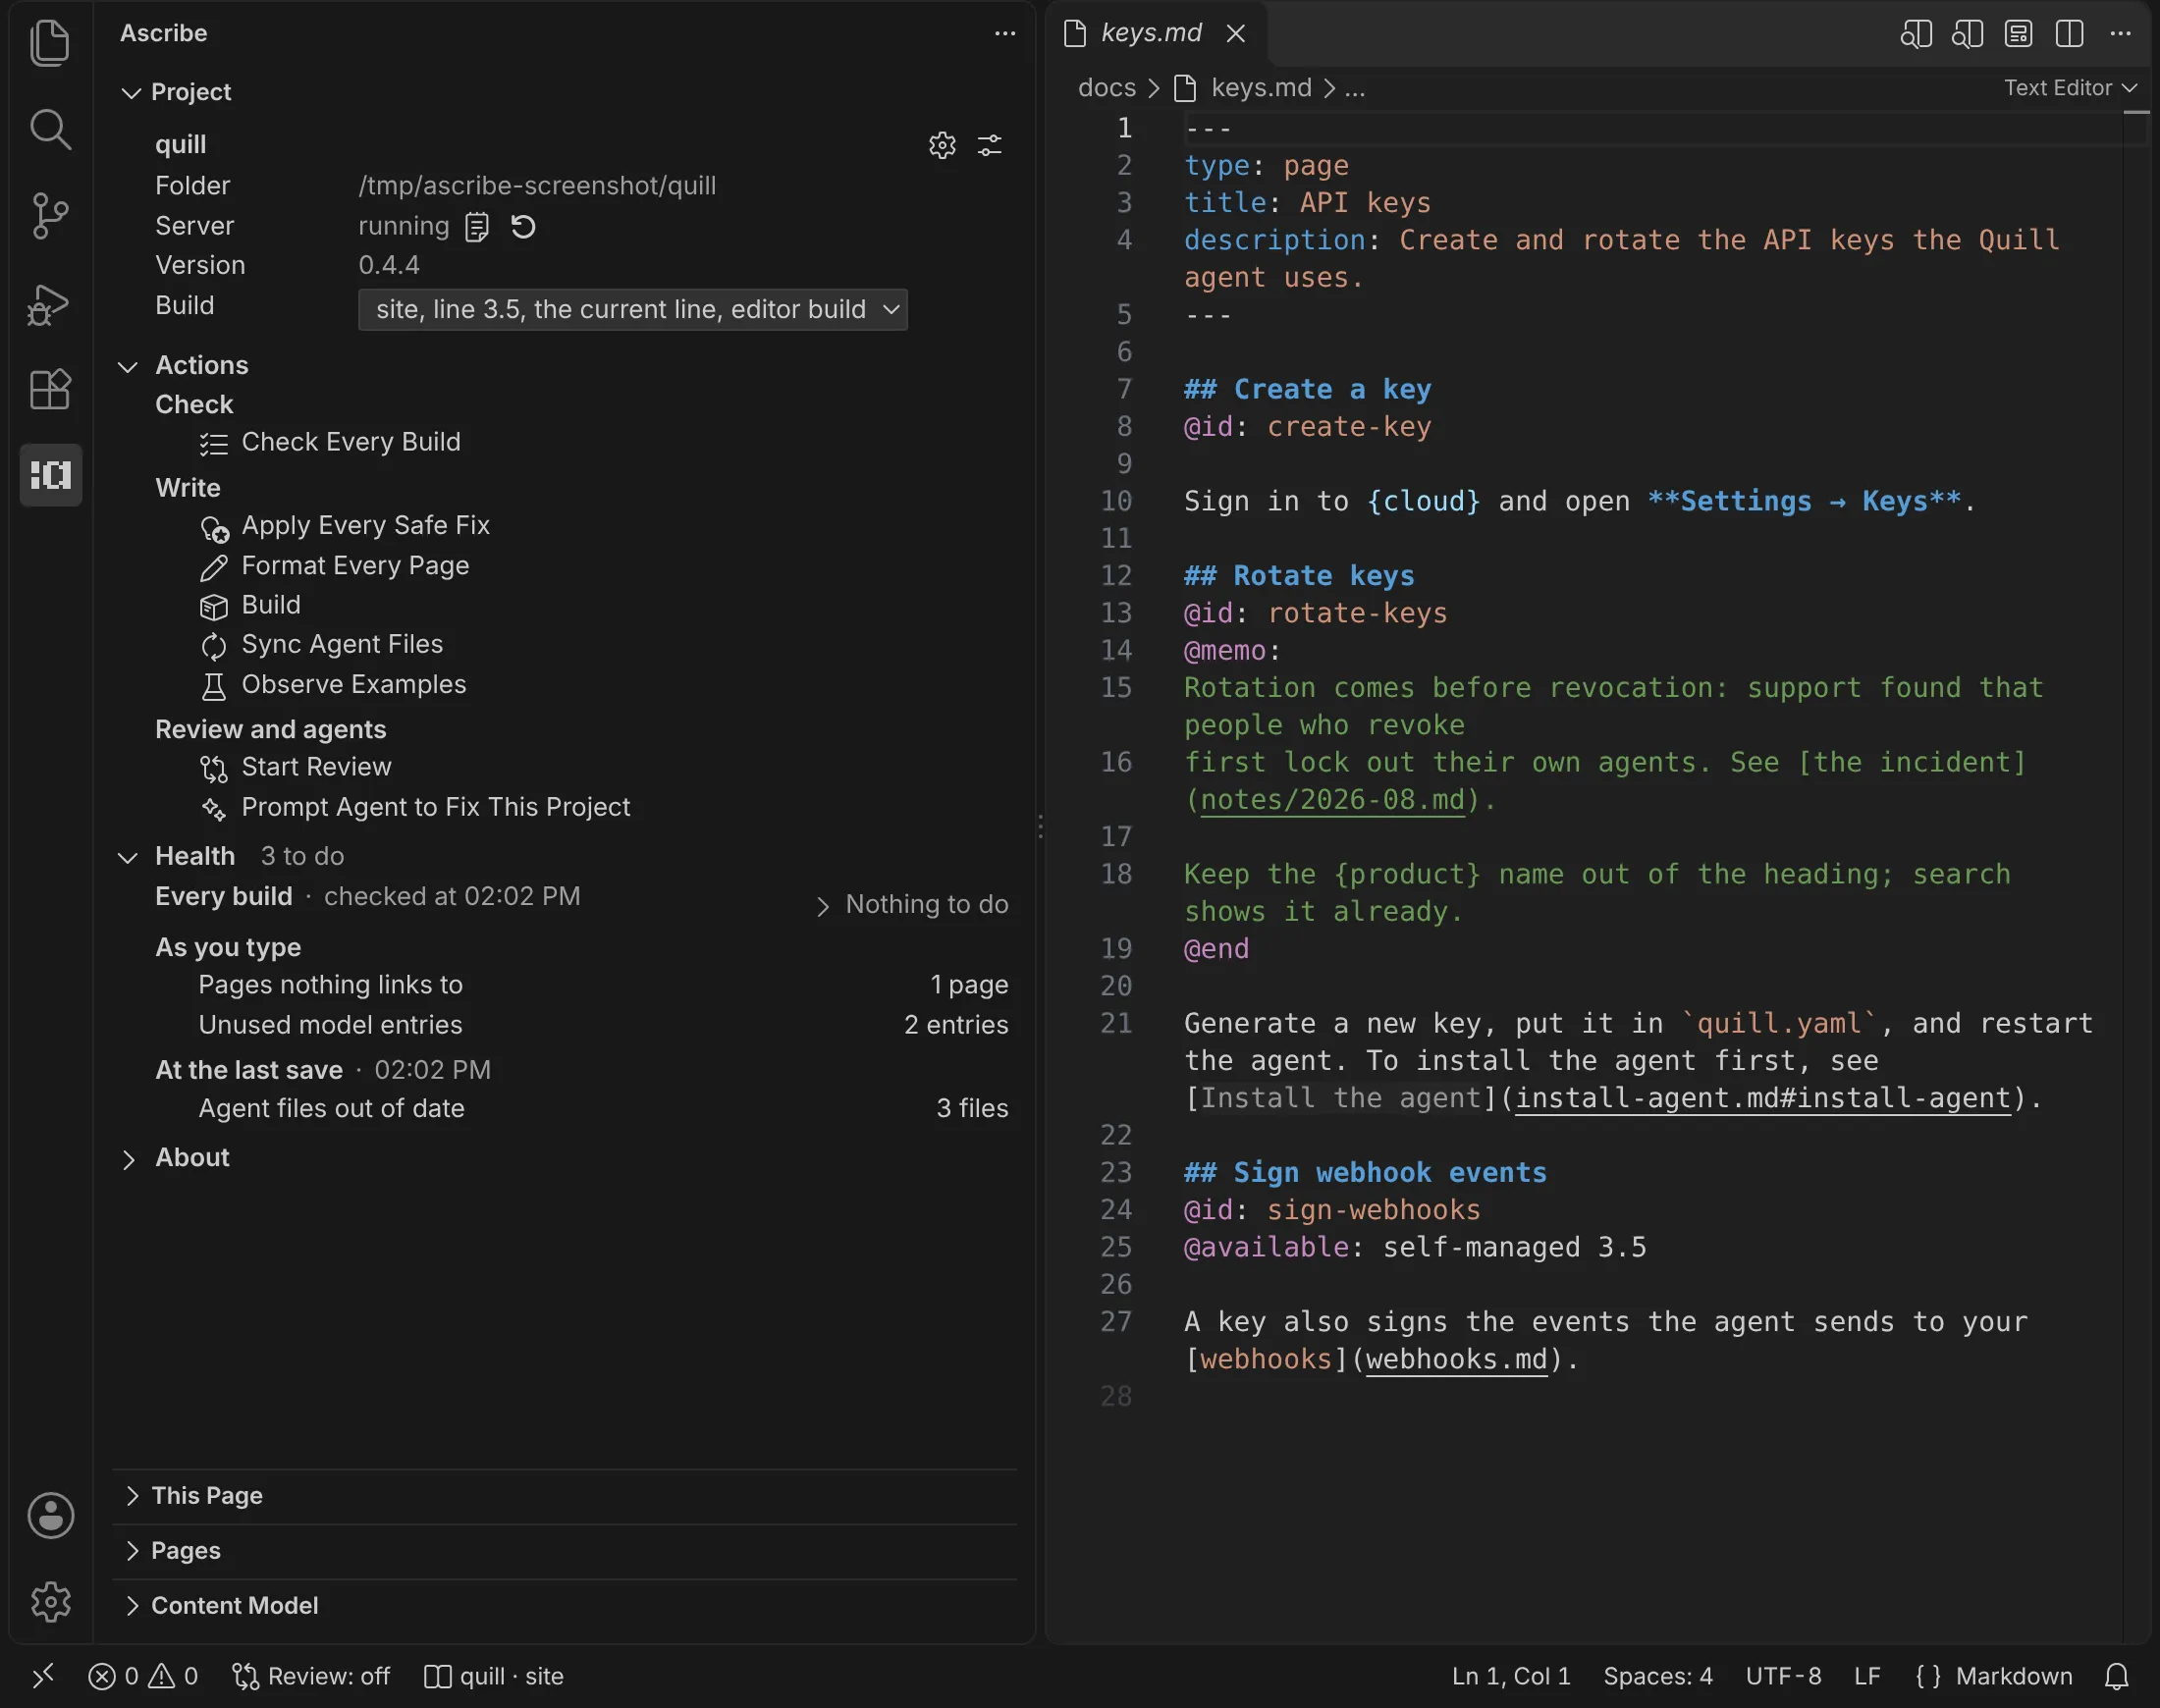Viewport: 2160px width, 1708px height.
Task: Click the docs breadcrumb segment
Action: click(x=1106, y=88)
